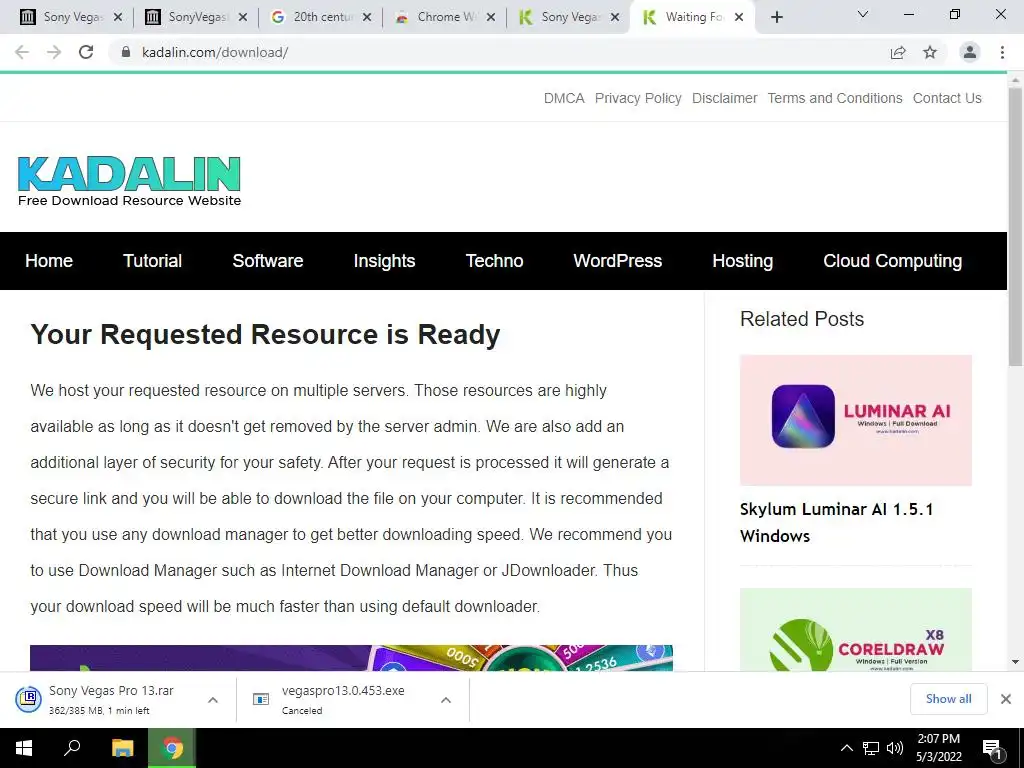Click the page vertical scrollbar thumb
Image resolution: width=1024 pixels, height=768 pixels.
[x=1016, y=227]
